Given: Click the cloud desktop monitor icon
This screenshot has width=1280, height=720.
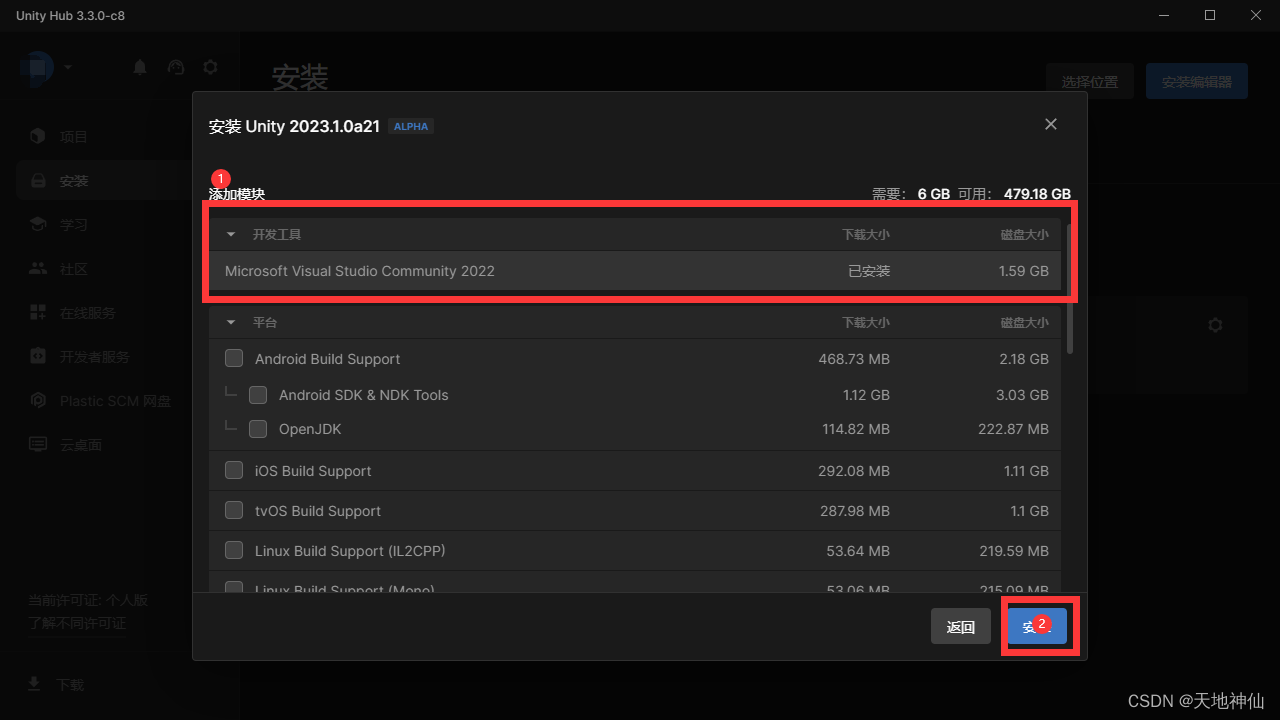Looking at the screenshot, I should point(38,445).
